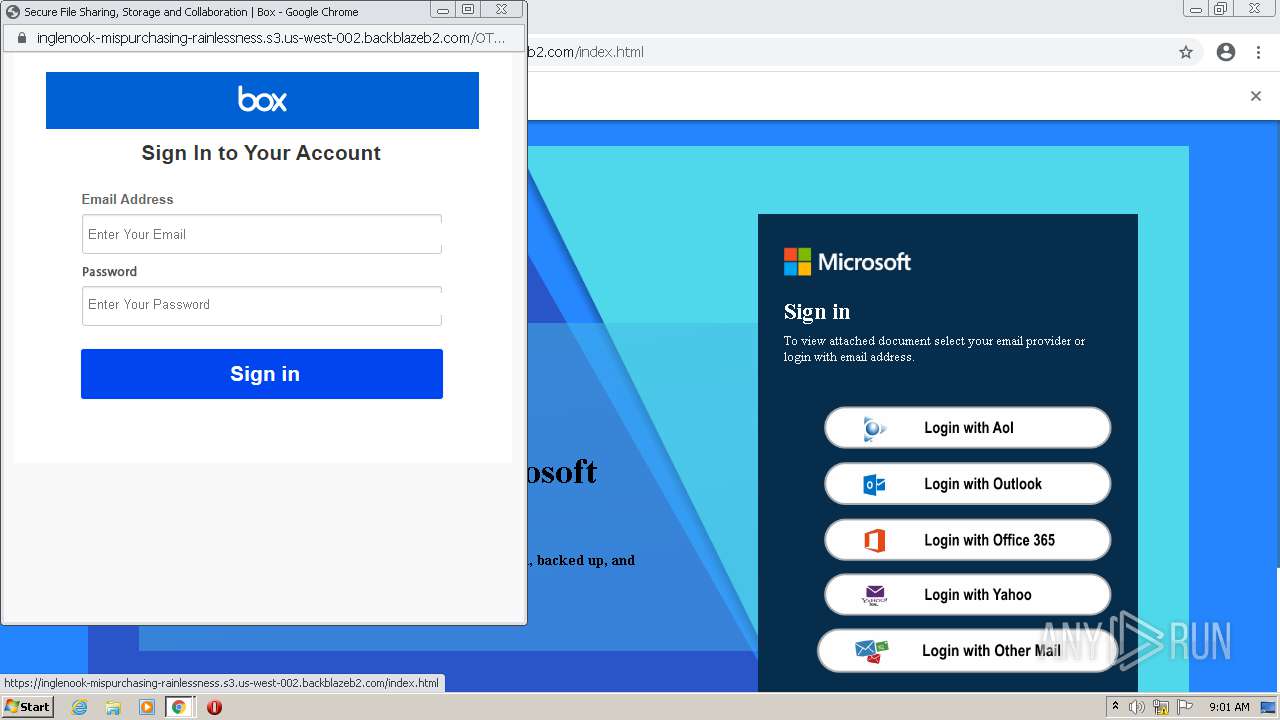This screenshot has width=1280, height=720.
Task: Click the padlock icon in popup address bar
Action: point(21,38)
